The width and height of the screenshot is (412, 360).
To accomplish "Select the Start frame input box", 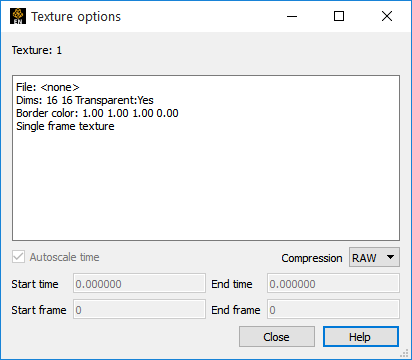I will [x=139, y=310].
